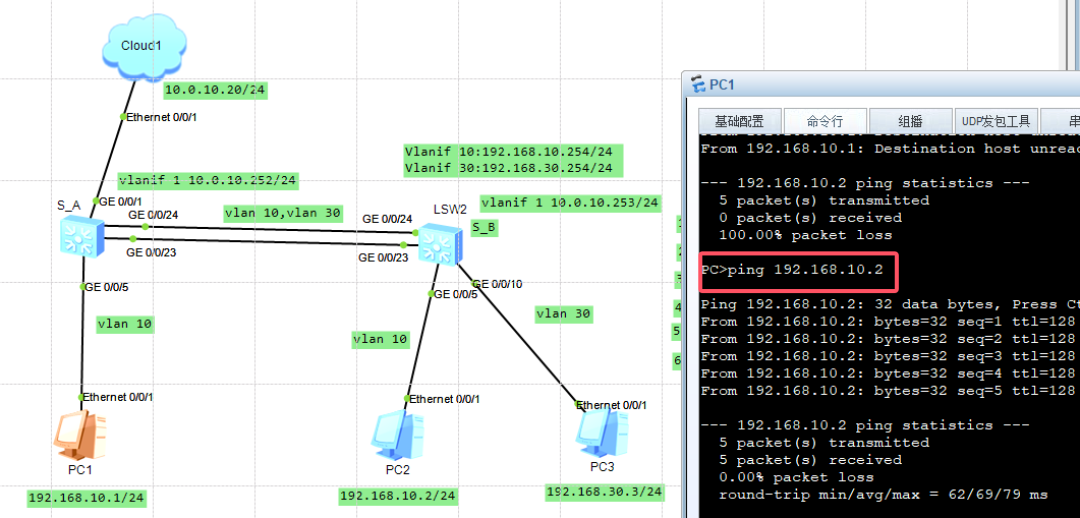The width and height of the screenshot is (1080, 518).
Task: Click LSW2 port label GE 0/0/23
Action: 383,258
